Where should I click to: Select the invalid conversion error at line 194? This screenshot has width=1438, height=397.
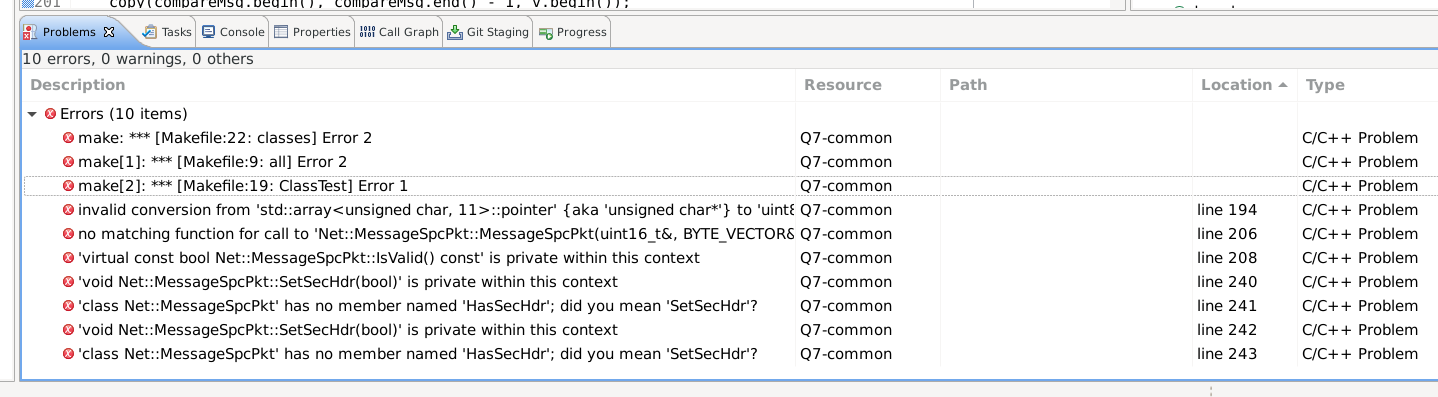729,210
